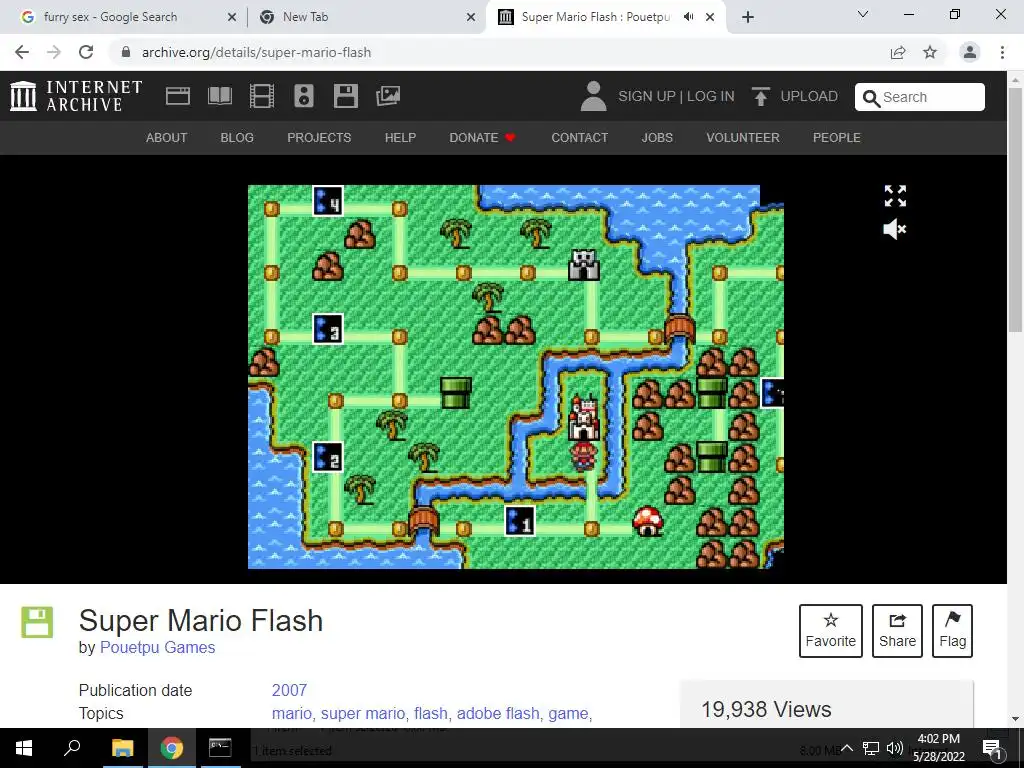Screen dimensions: 1024x768
Task: Open the Chrome three-dot menu
Action: (1002, 52)
